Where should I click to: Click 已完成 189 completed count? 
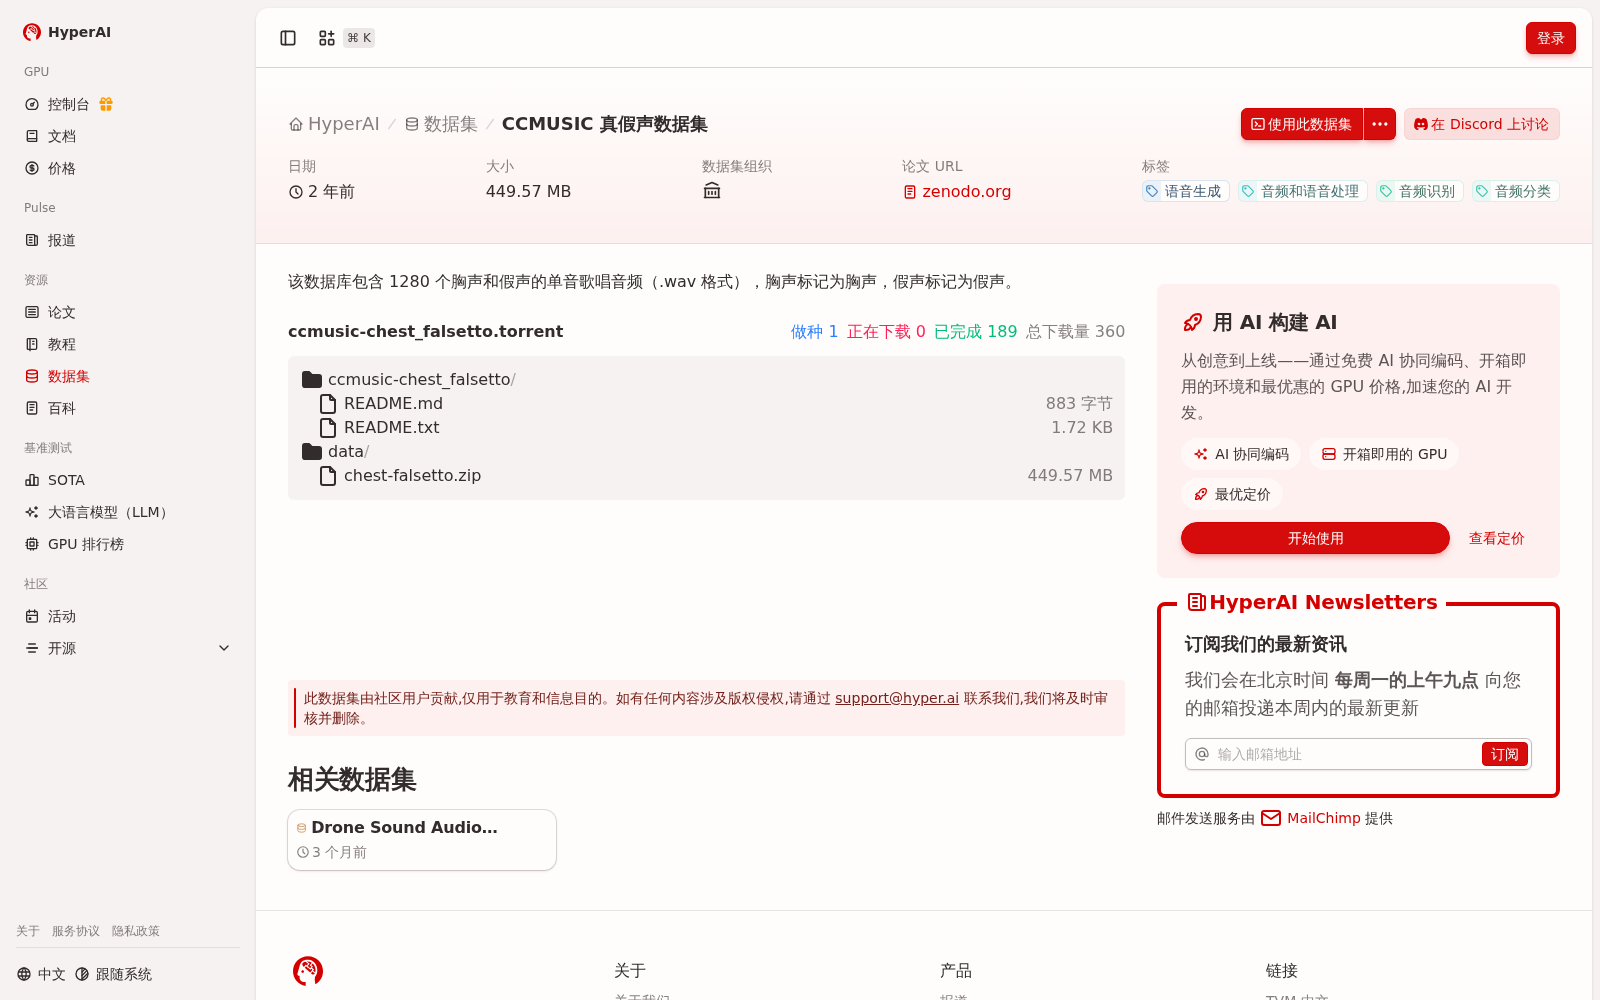click(x=975, y=331)
